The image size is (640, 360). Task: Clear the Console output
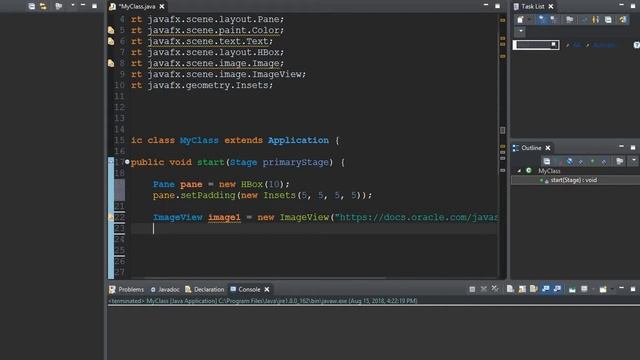510,289
